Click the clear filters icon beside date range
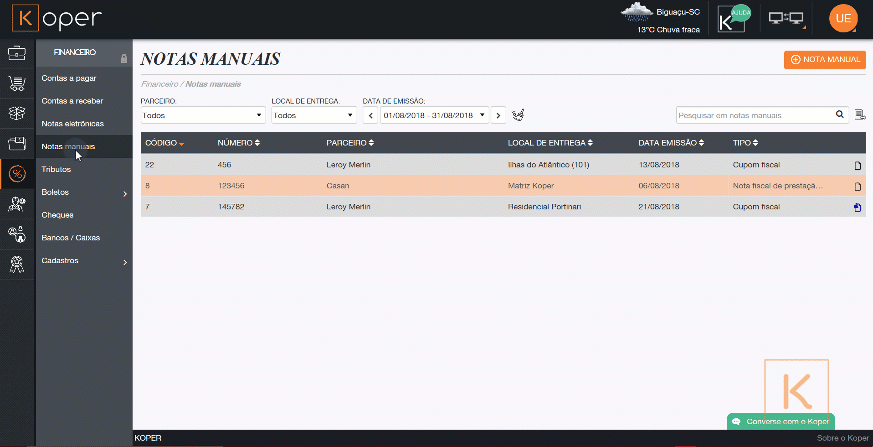The image size is (873, 447). [518, 115]
